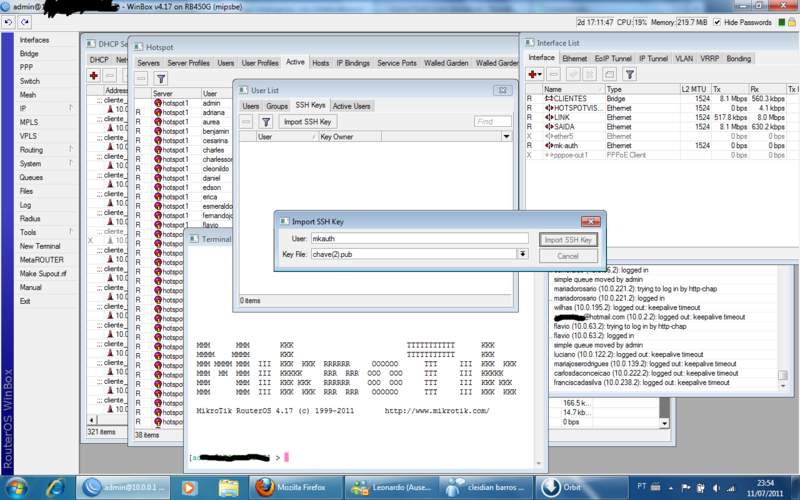Screen dimensions: 800x500
Task: Click the filter funnel in Interface List window
Action: tap(630, 74)
